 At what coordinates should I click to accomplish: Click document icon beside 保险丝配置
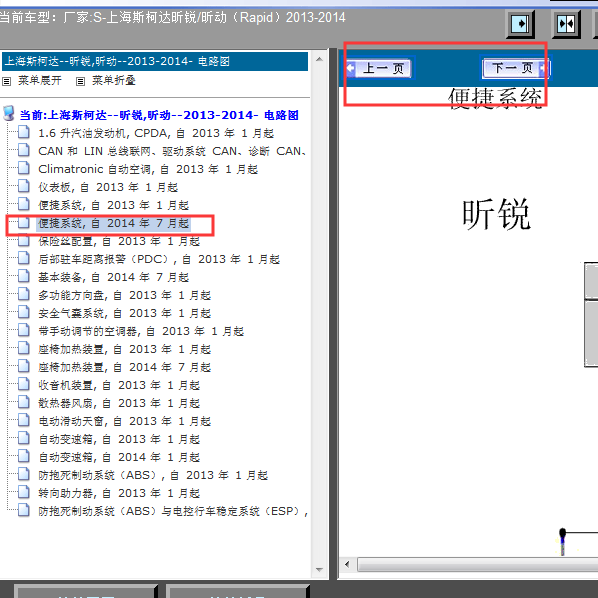(24, 241)
